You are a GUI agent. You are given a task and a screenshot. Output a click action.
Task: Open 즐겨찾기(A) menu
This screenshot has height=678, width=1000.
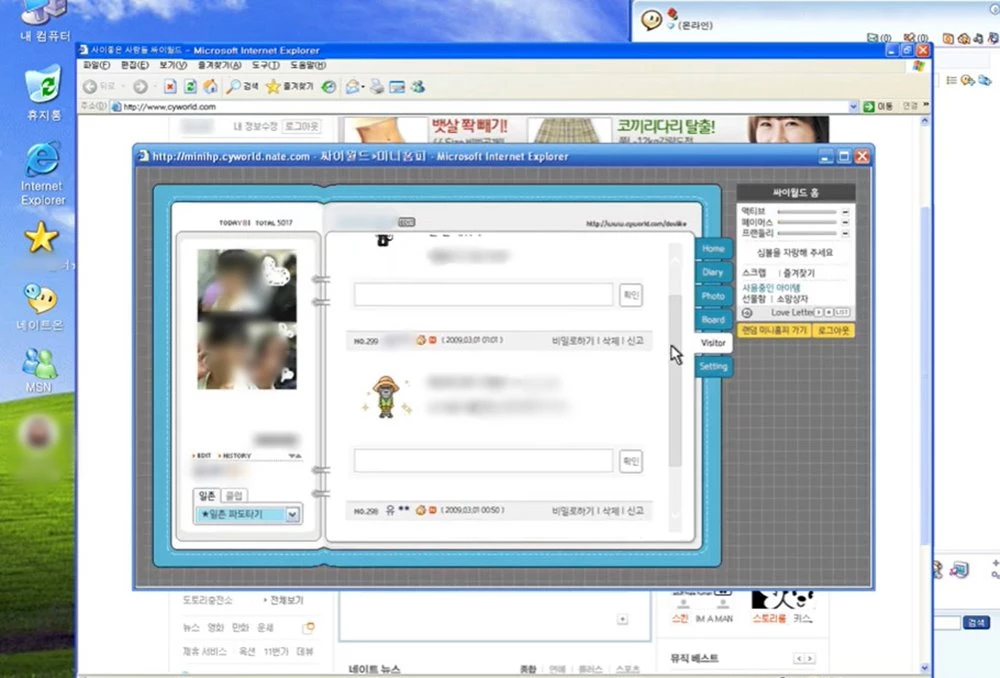pos(219,65)
